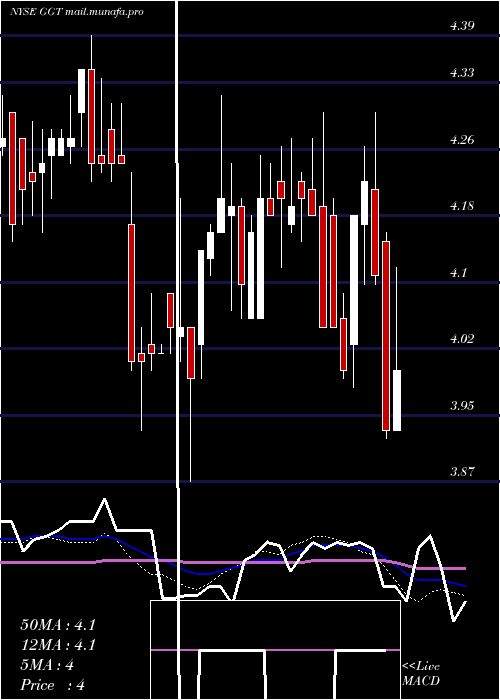
Task: Click the 4.02 price axis label
Action: point(462,339)
